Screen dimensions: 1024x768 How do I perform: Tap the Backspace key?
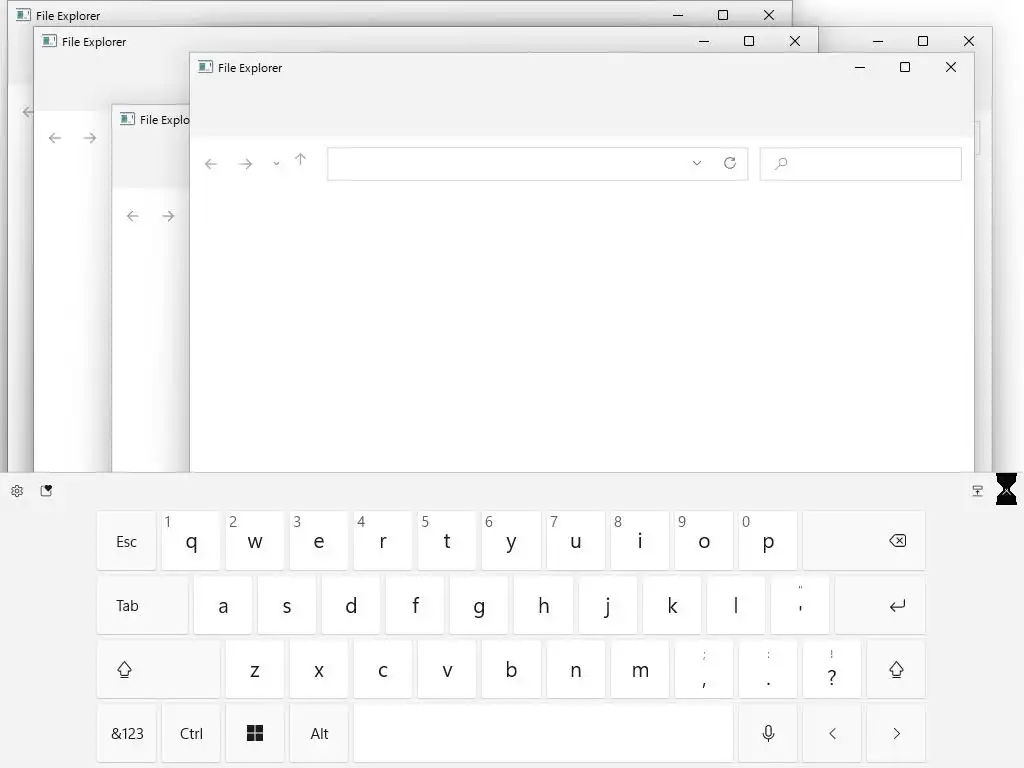point(864,541)
